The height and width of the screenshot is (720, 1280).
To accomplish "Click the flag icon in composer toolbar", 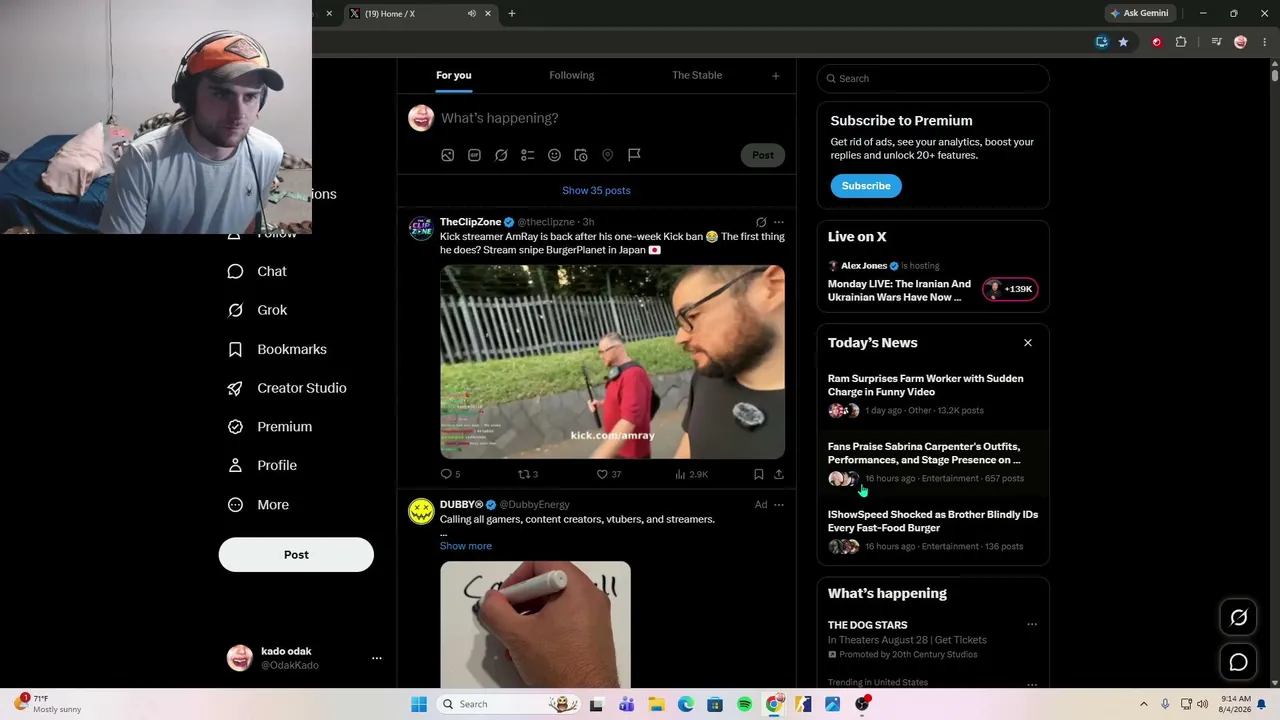I will (x=634, y=155).
